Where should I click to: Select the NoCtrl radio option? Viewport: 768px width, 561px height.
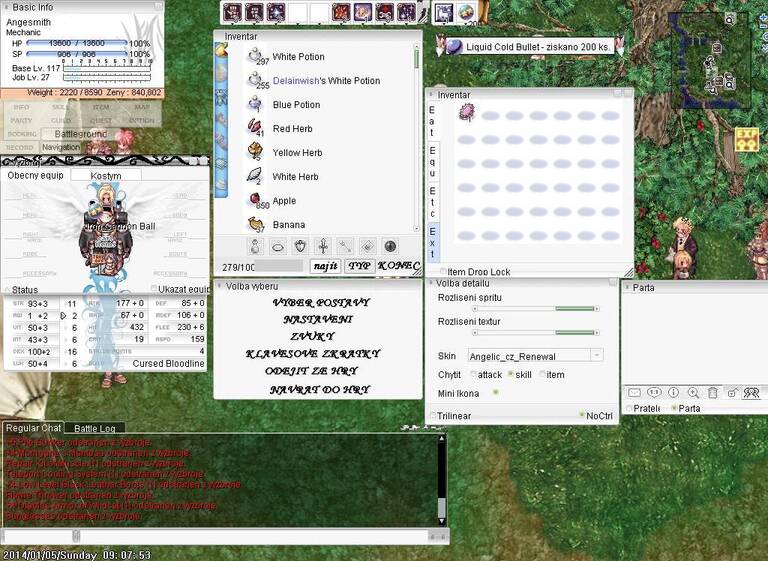coord(581,415)
